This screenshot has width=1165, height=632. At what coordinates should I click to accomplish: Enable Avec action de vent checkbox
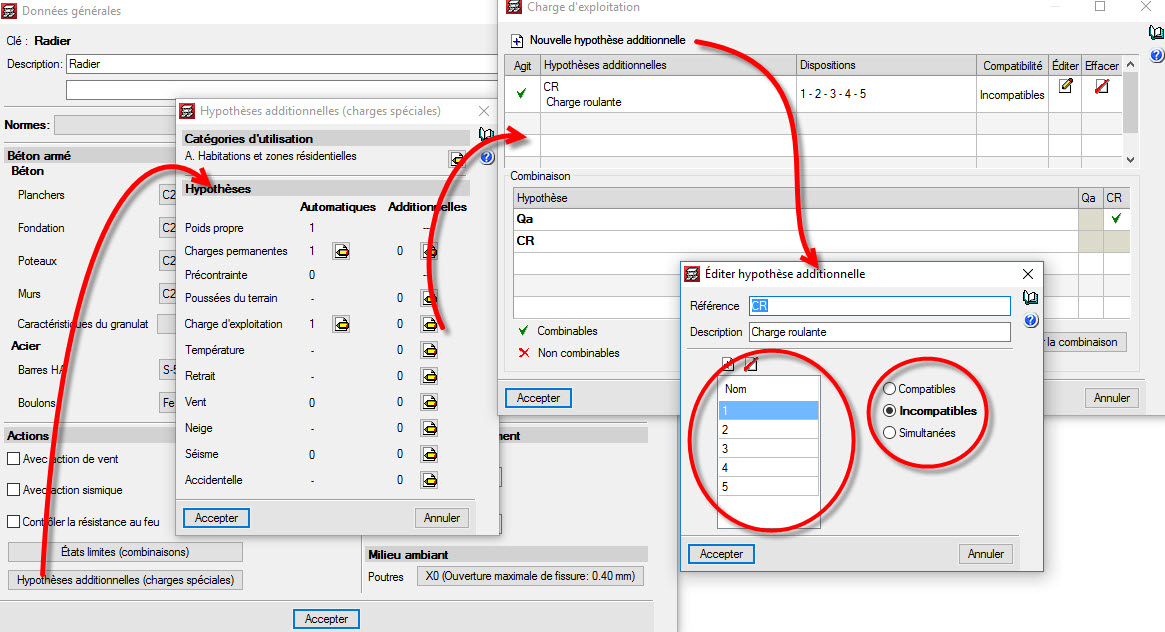pos(14,459)
